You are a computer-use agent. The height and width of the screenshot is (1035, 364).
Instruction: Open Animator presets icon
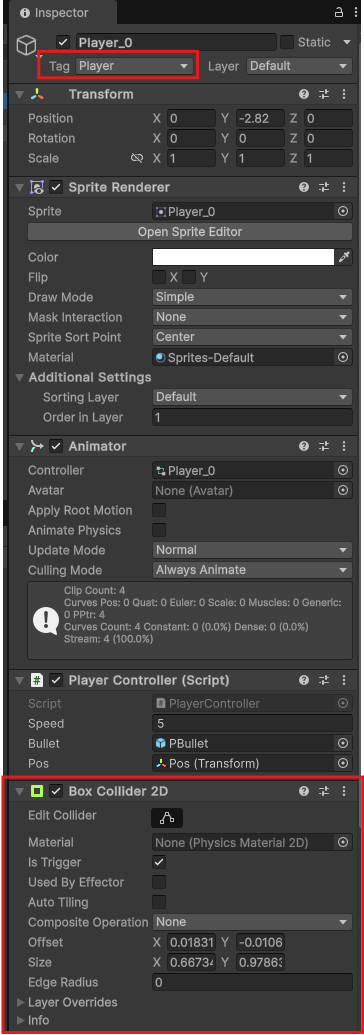click(324, 446)
